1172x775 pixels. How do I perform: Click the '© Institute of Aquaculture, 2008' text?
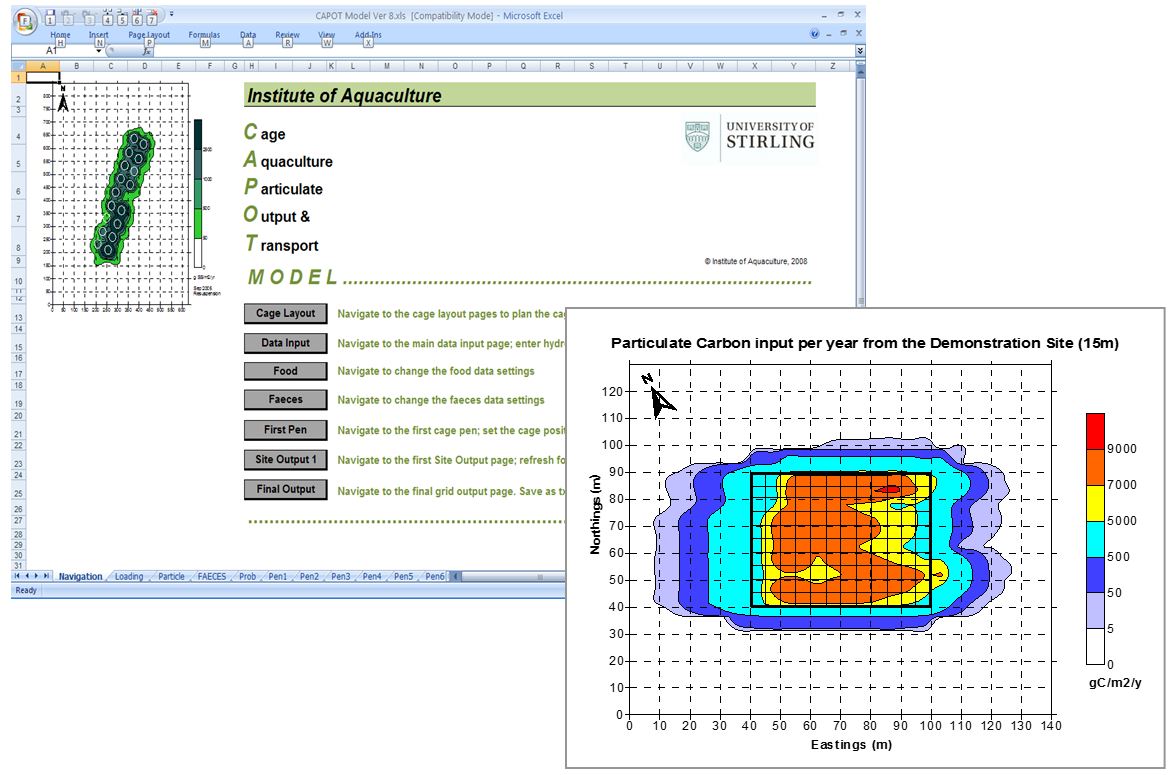coord(756,262)
